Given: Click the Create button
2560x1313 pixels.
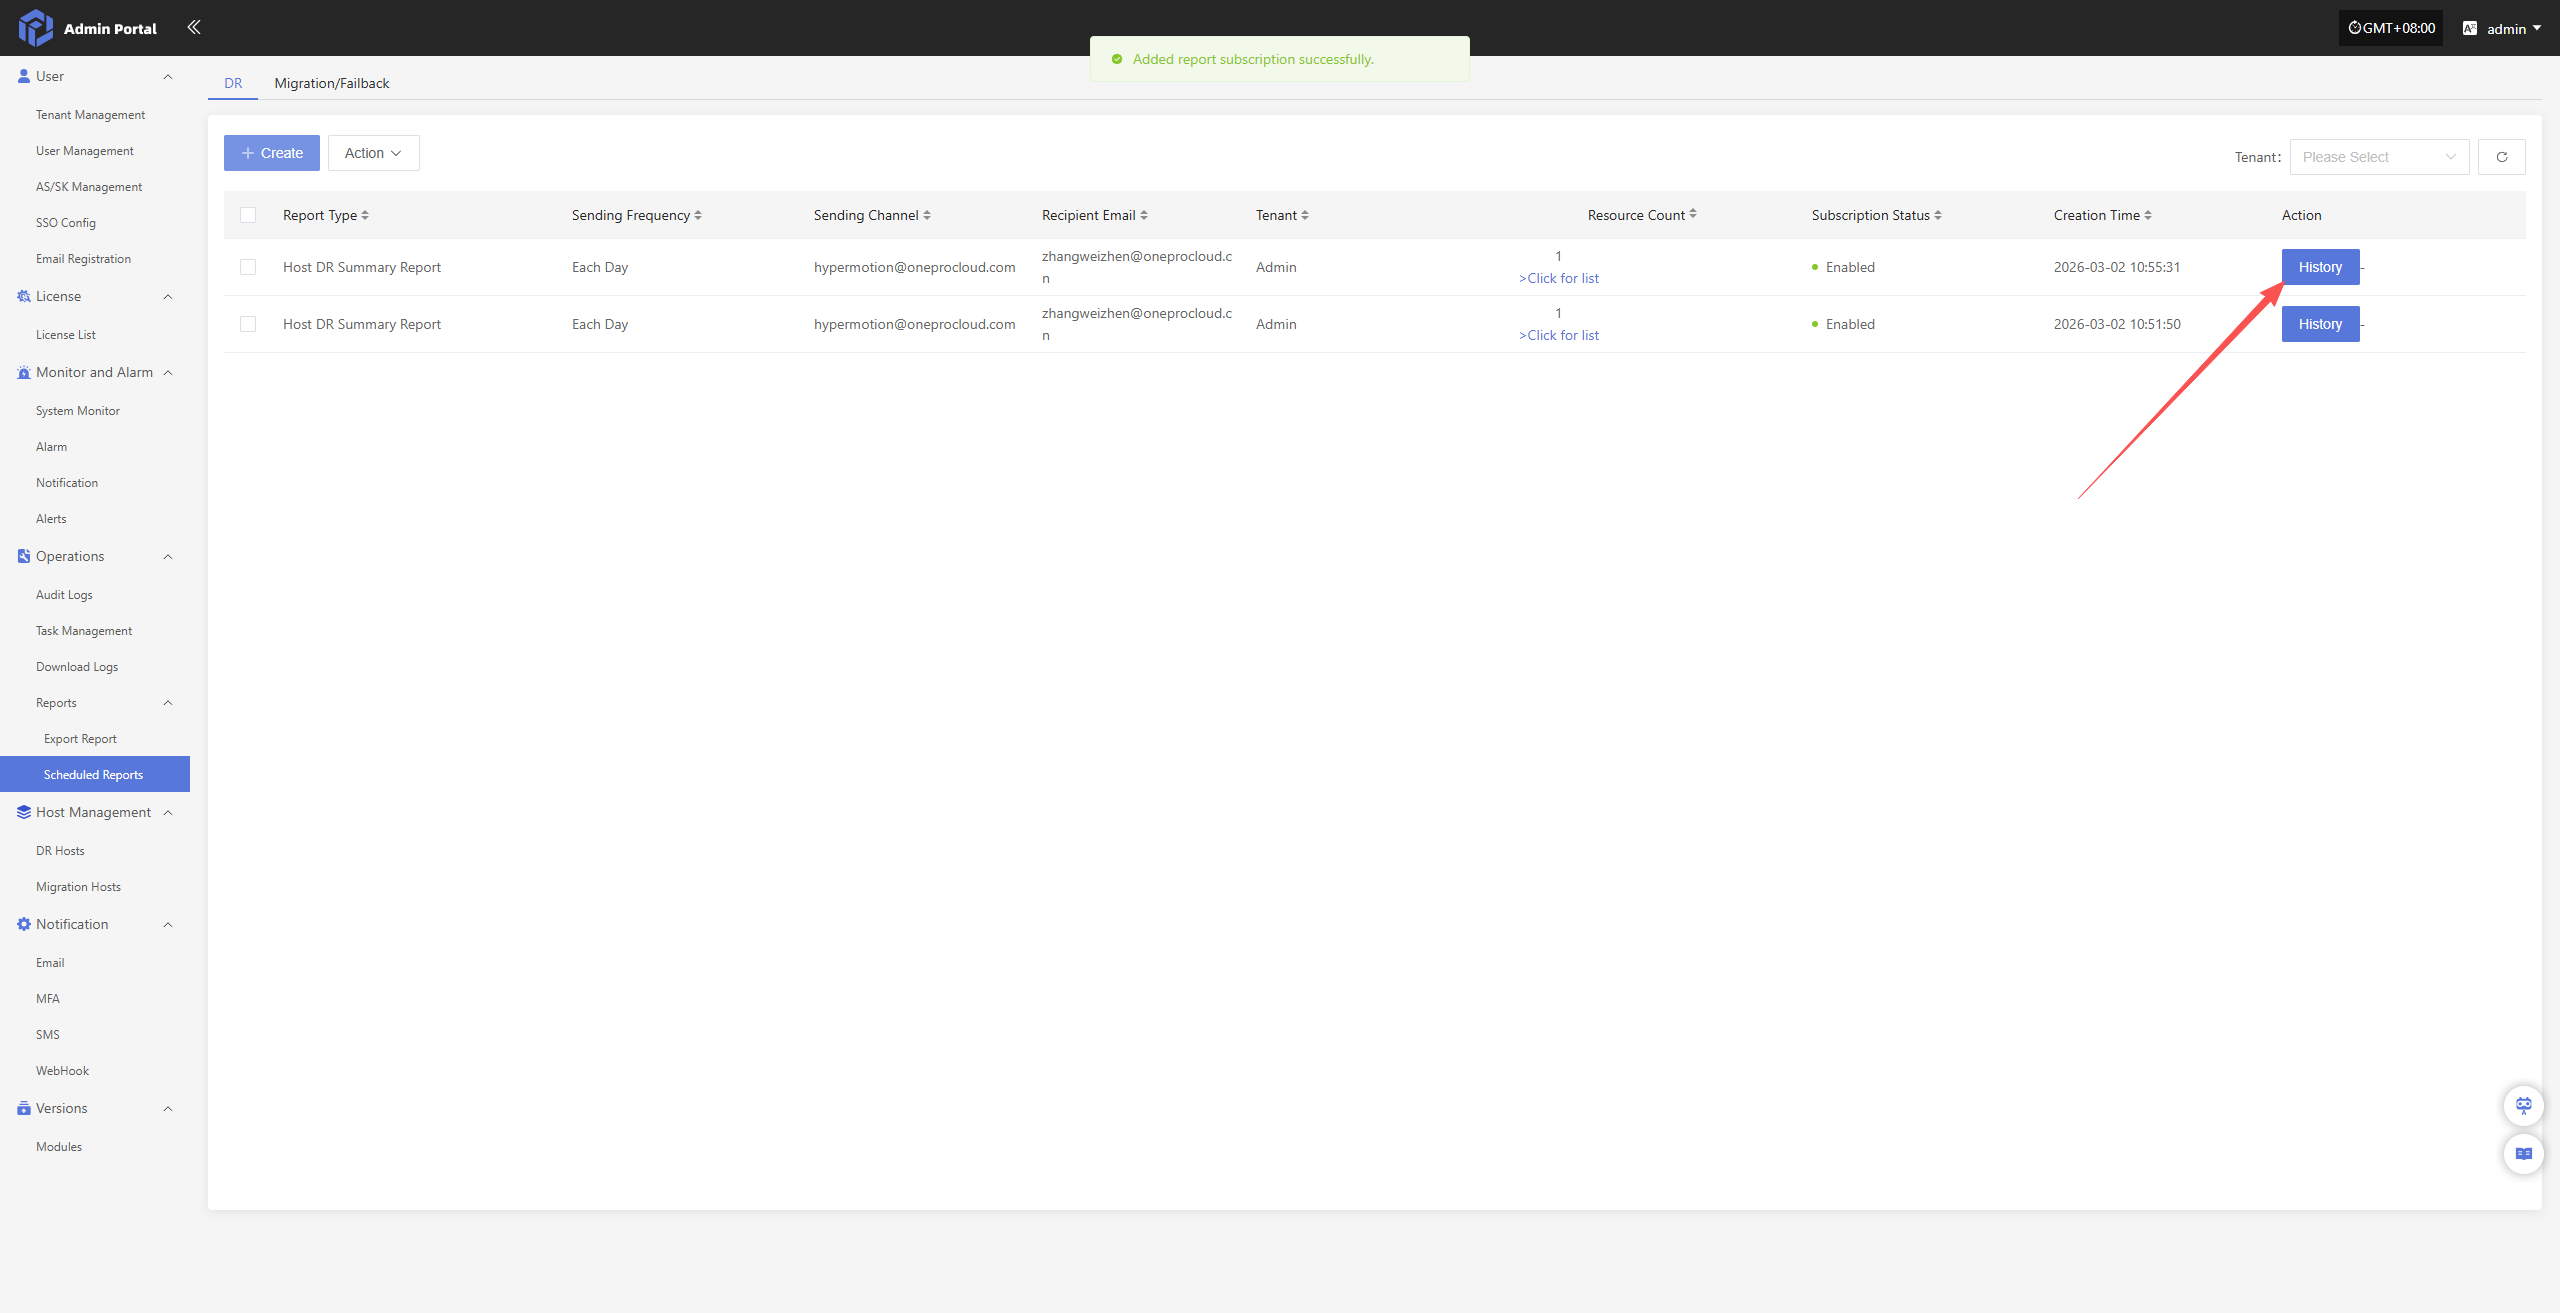Looking at the screenshot, I should tap(271, 153).
